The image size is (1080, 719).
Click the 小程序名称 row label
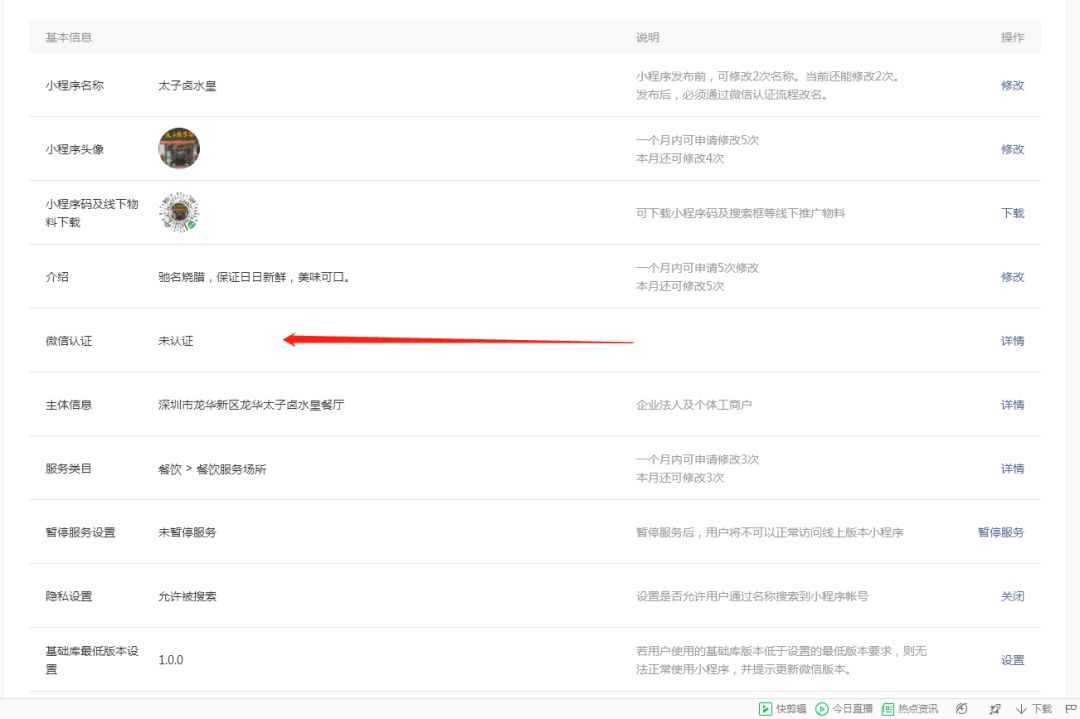pyautogui.click(x=74, y=85)
